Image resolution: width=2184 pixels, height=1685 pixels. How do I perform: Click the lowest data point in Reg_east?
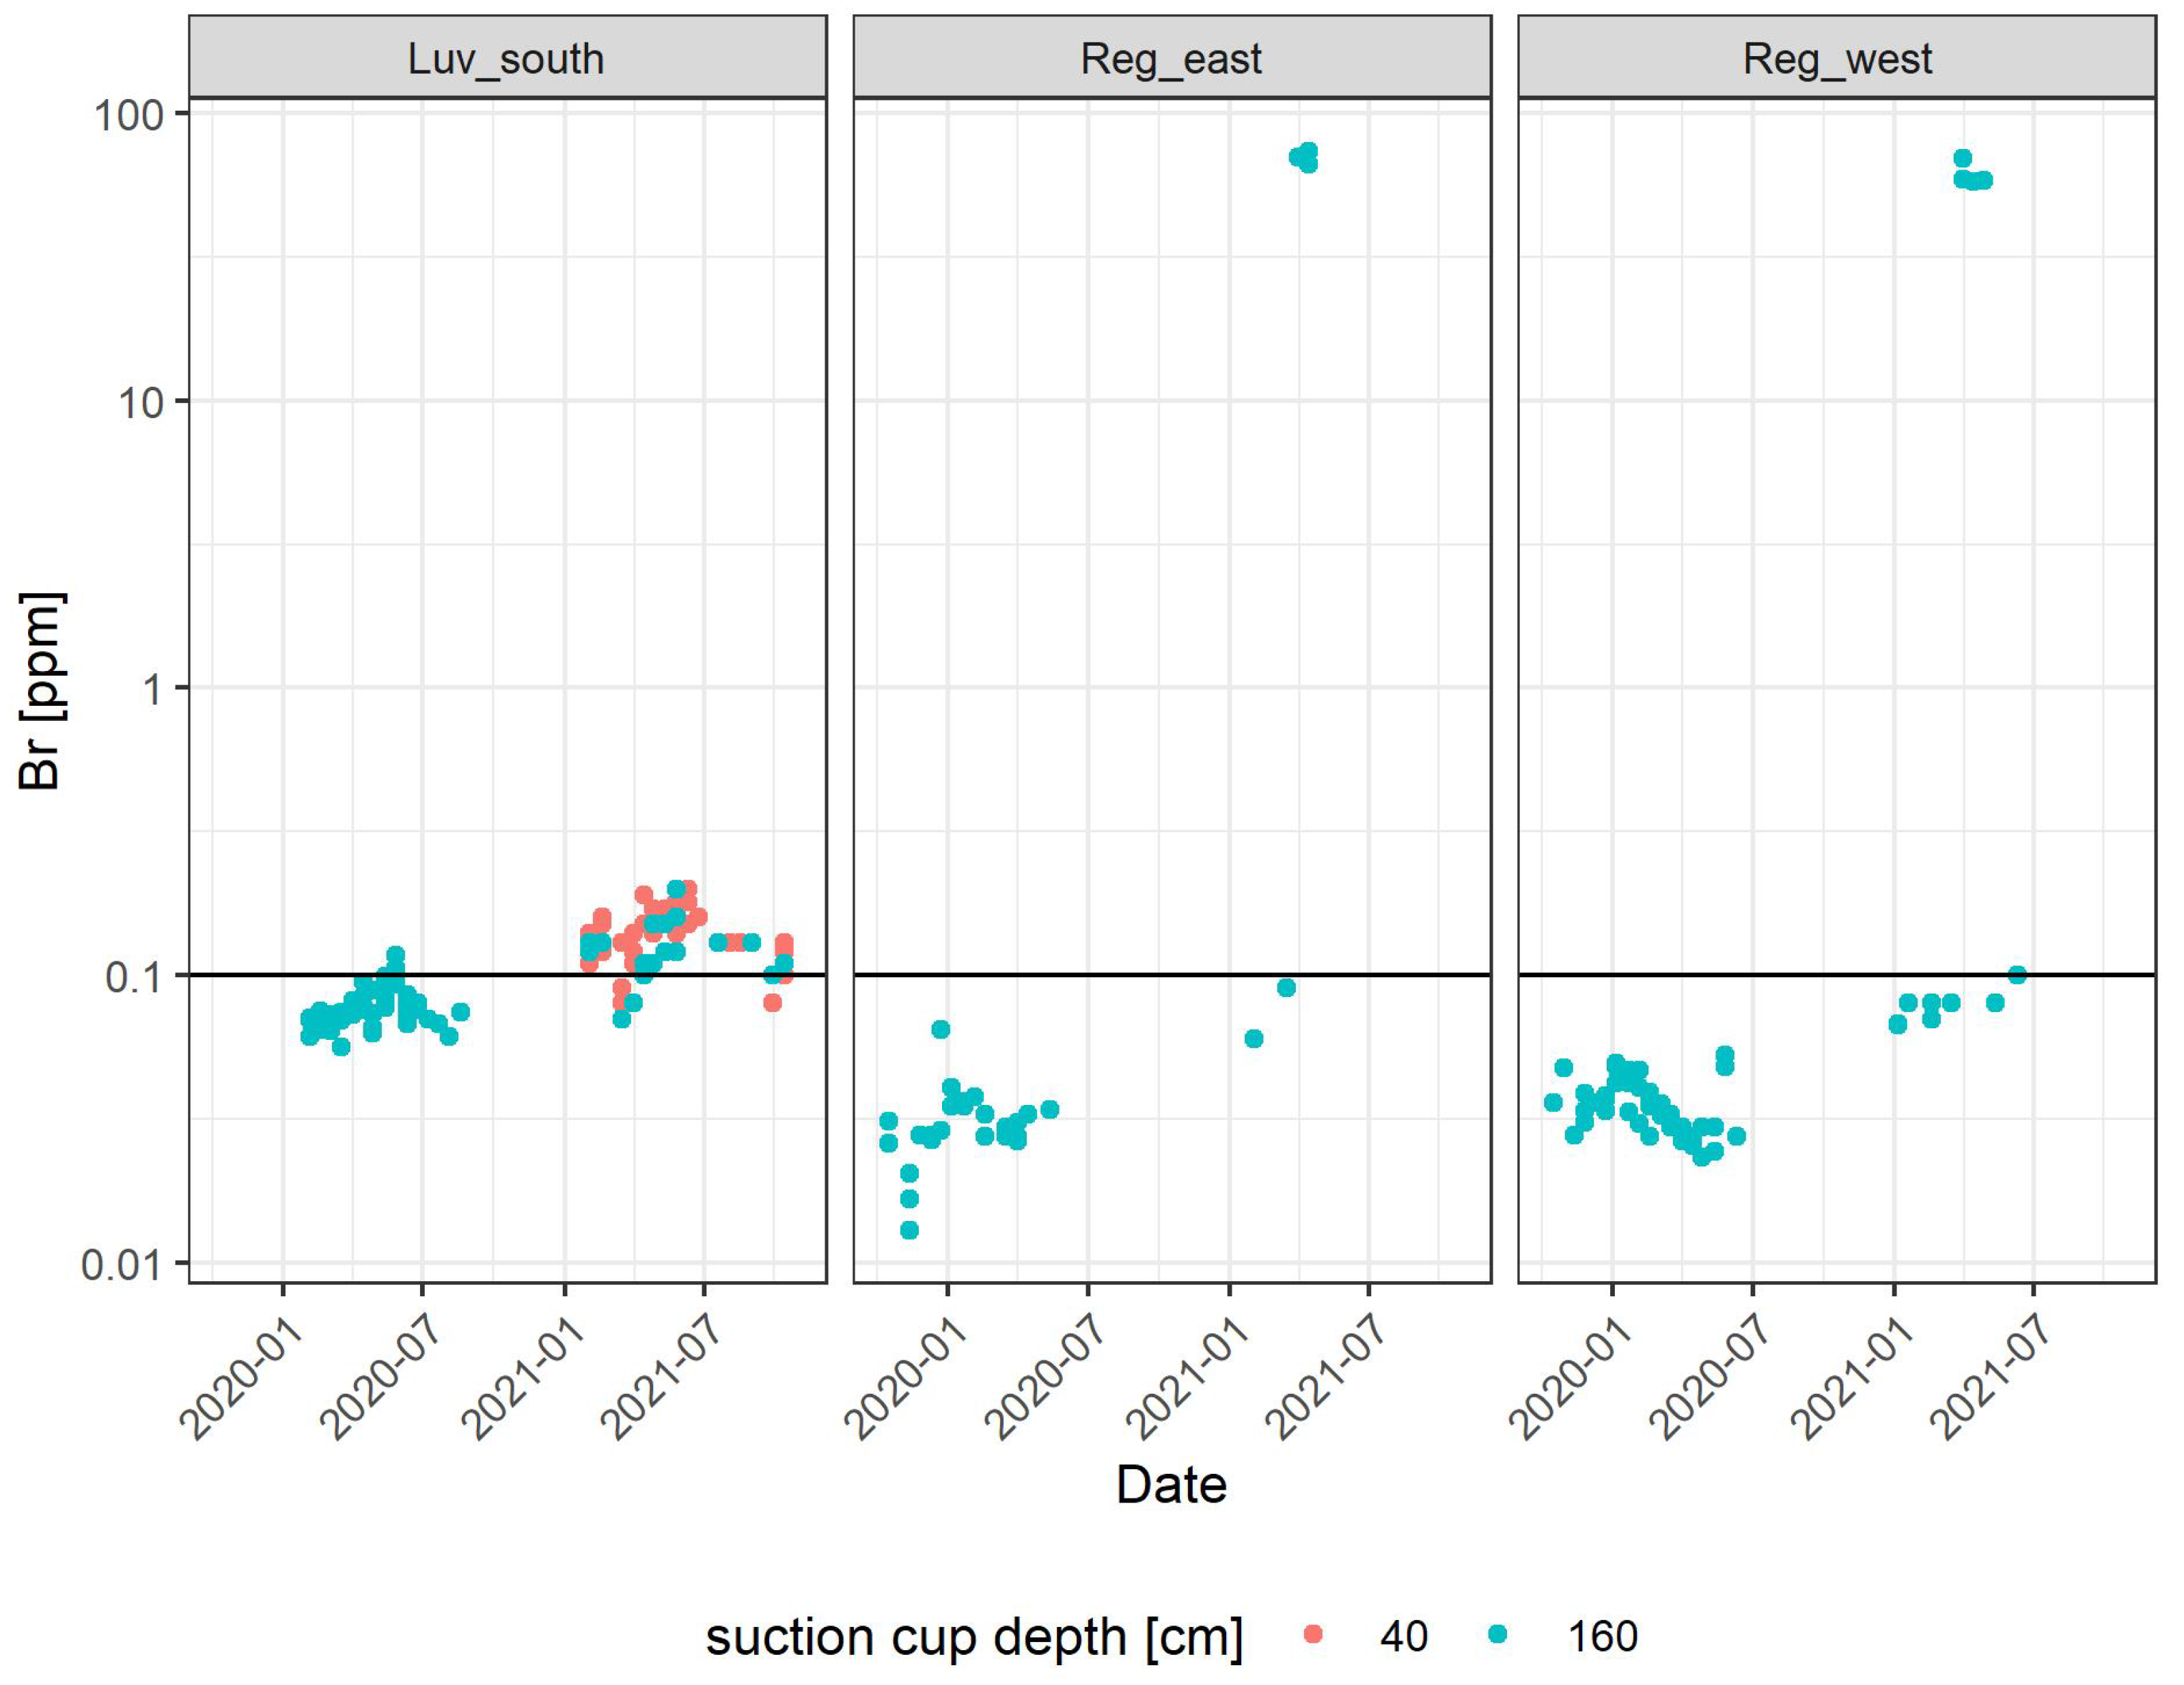tap(909, 1230)
